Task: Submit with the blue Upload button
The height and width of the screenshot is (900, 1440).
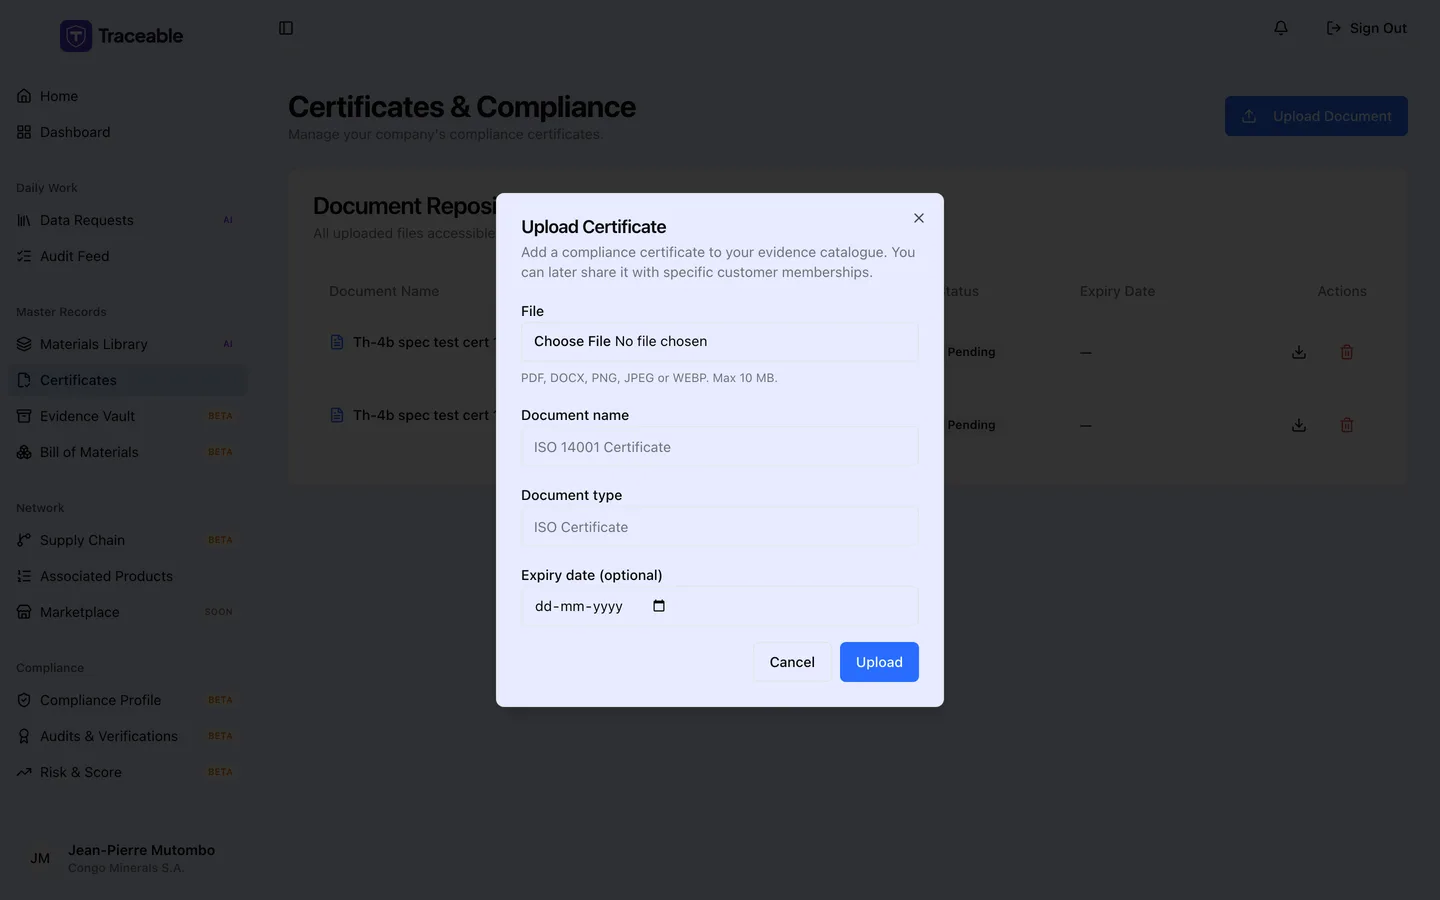Action: click(x=879, y=662)
